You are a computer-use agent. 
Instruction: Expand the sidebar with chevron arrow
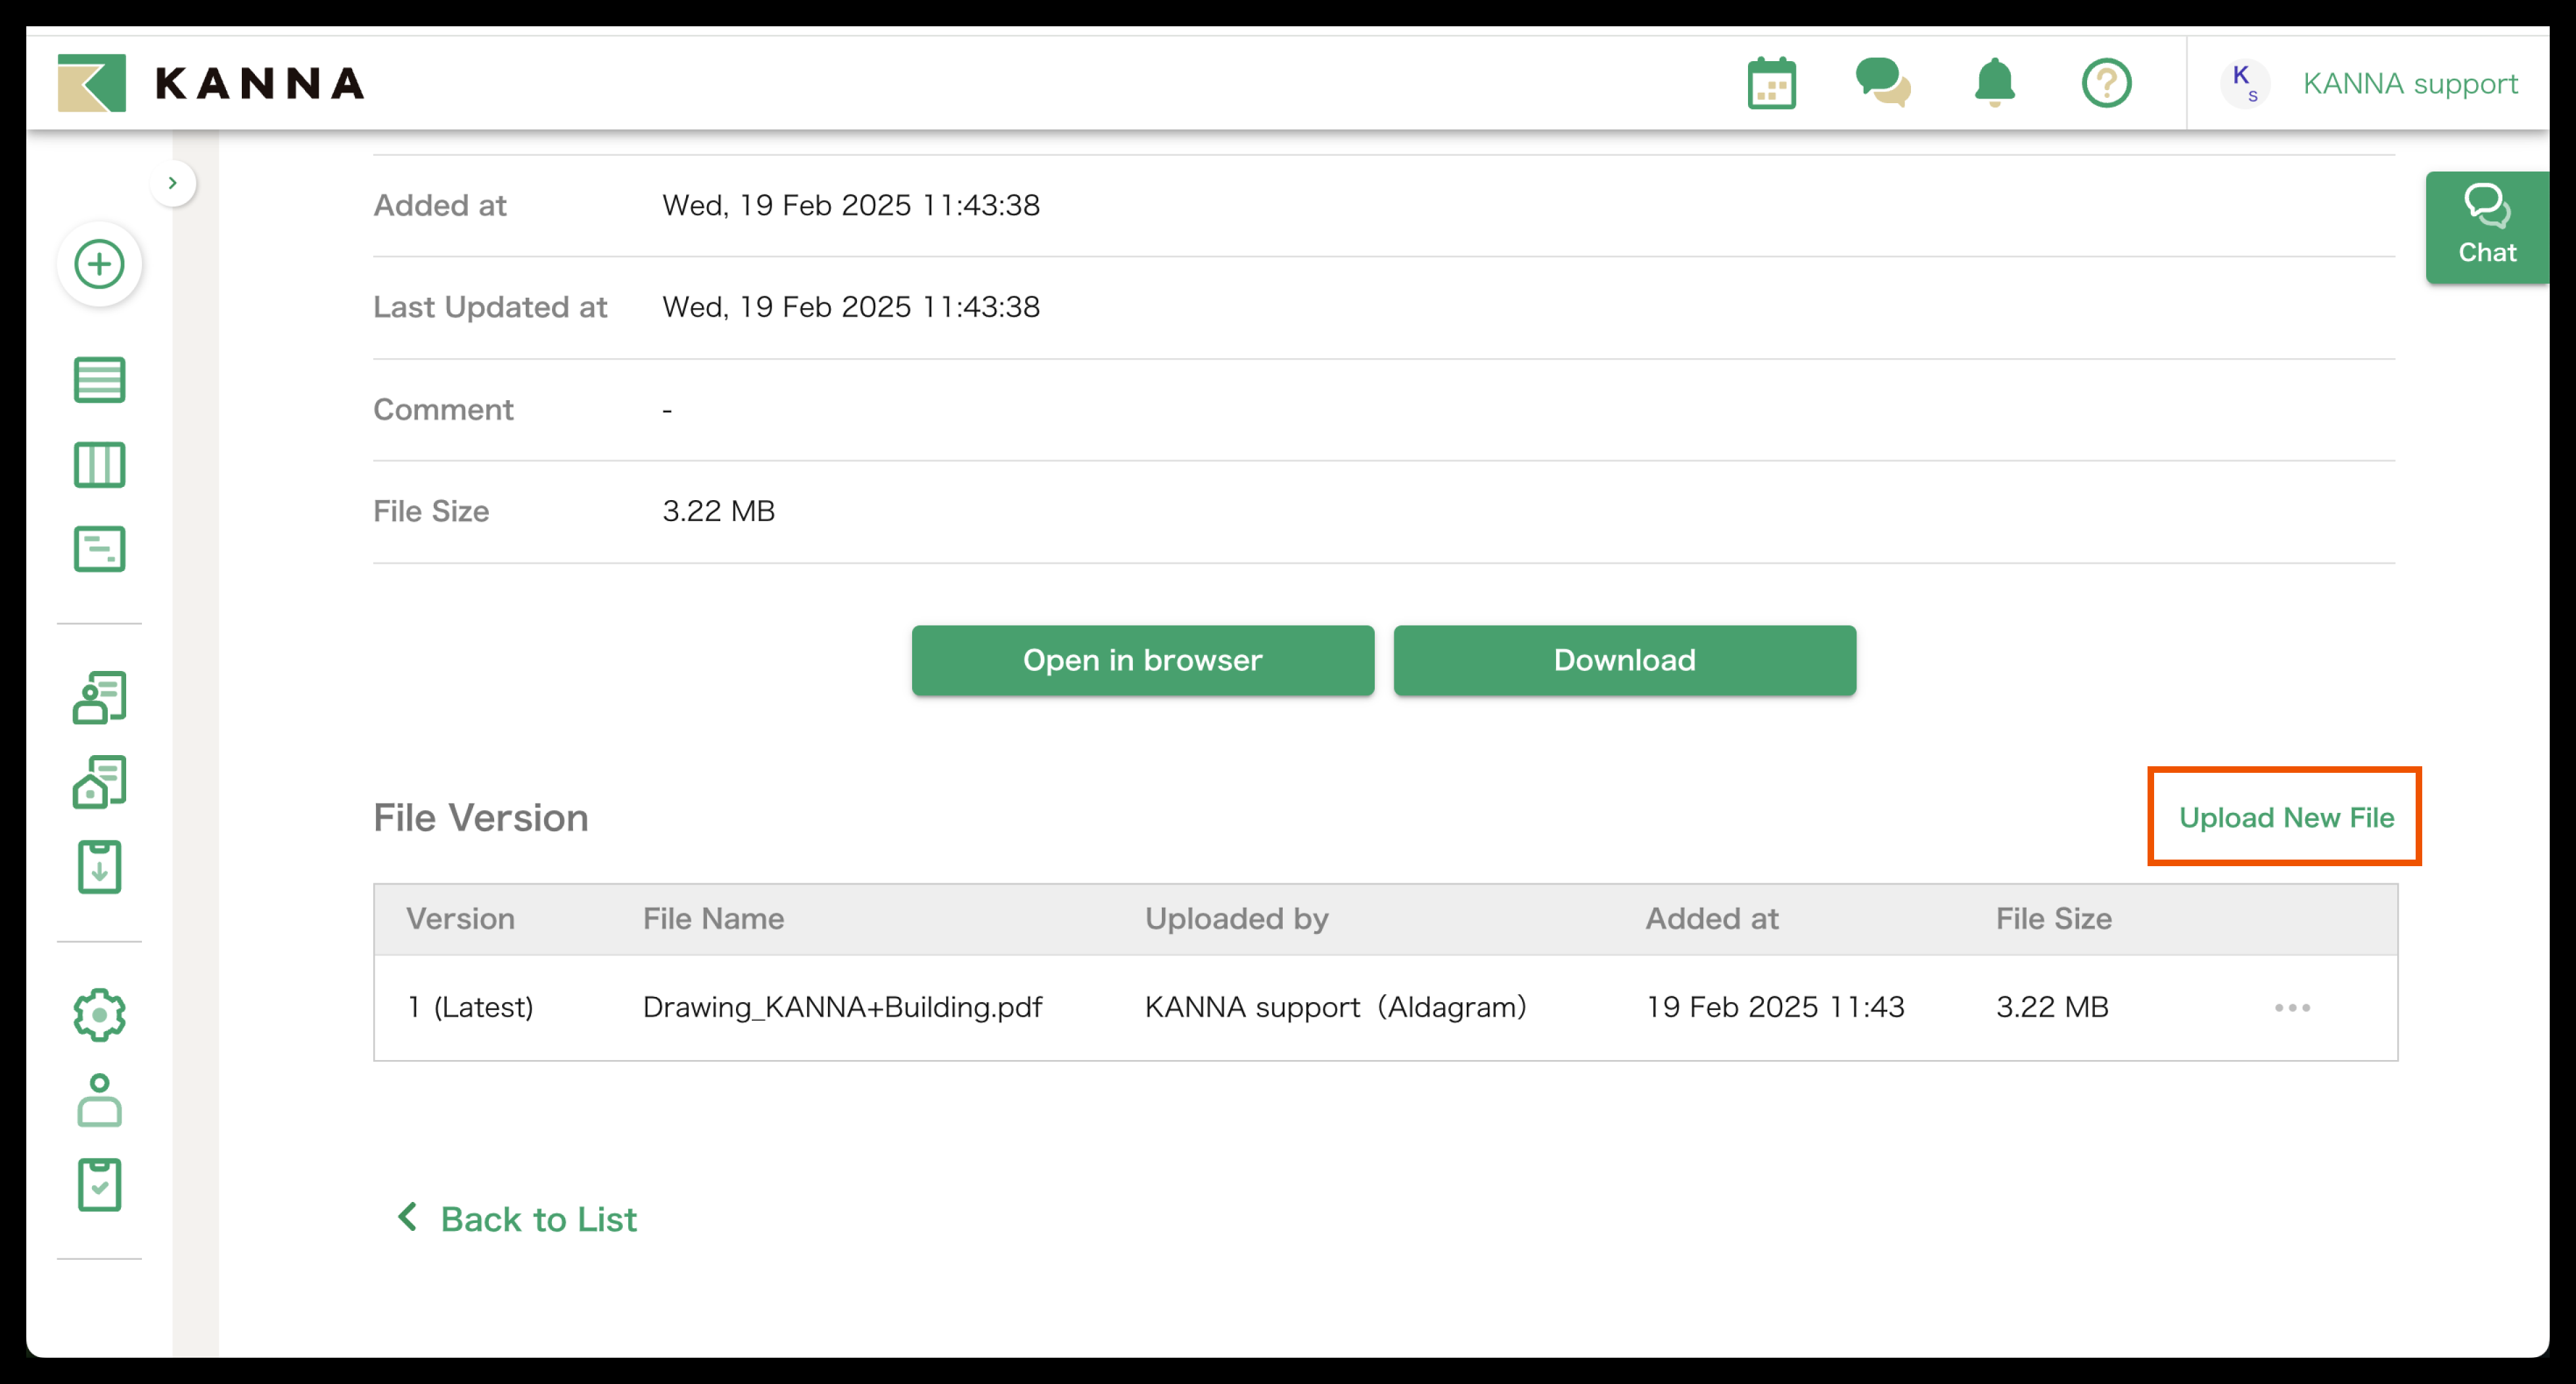click(173, 183)
